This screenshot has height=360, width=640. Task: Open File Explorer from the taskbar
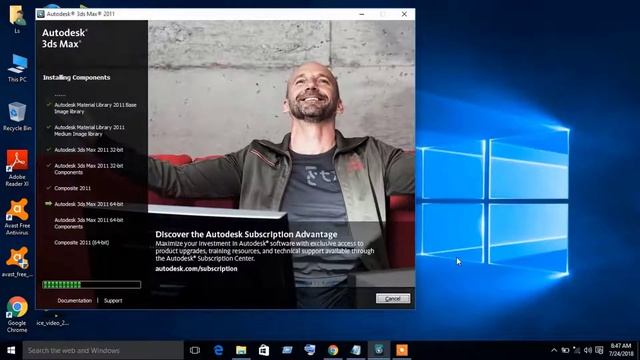click(x=241, y=350)
